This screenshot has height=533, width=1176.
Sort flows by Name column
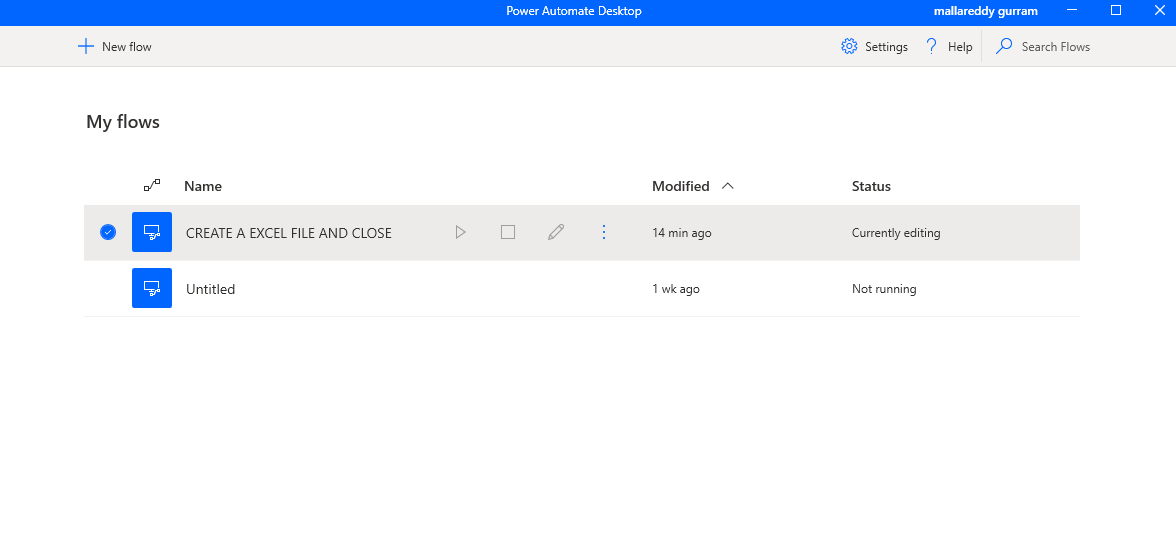pyautogui.click(x=202, y=186)
